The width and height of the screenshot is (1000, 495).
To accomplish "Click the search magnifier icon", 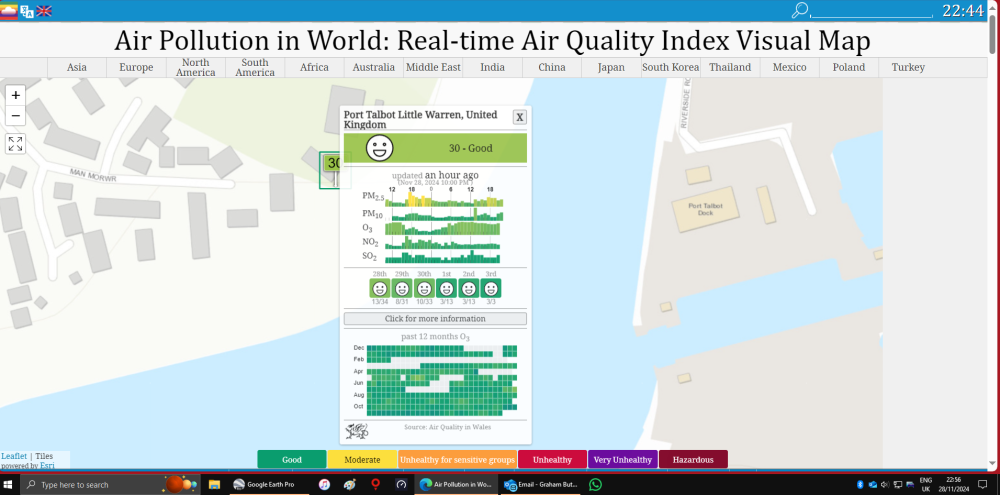I will (x=800, y=10).
